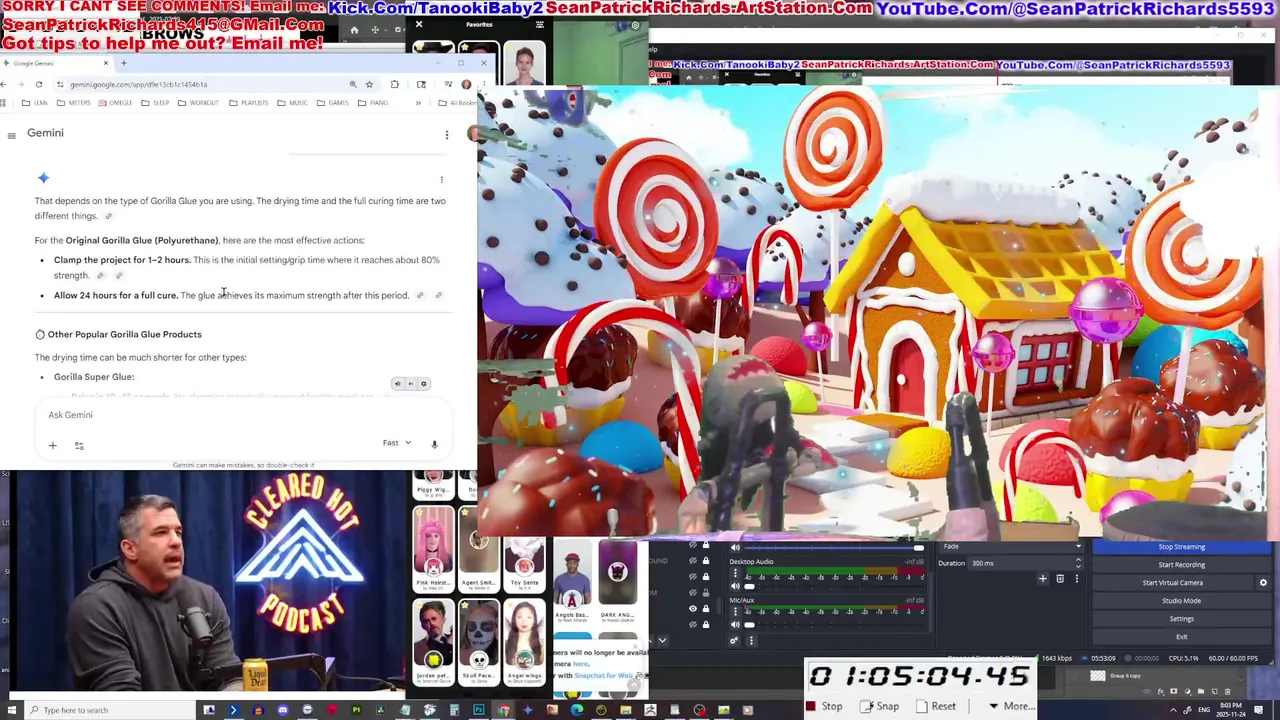This screenshot has width=1280, height=720.
Task: Open audio mixer advanced gear icon
Action: click(x=735, y=641)
